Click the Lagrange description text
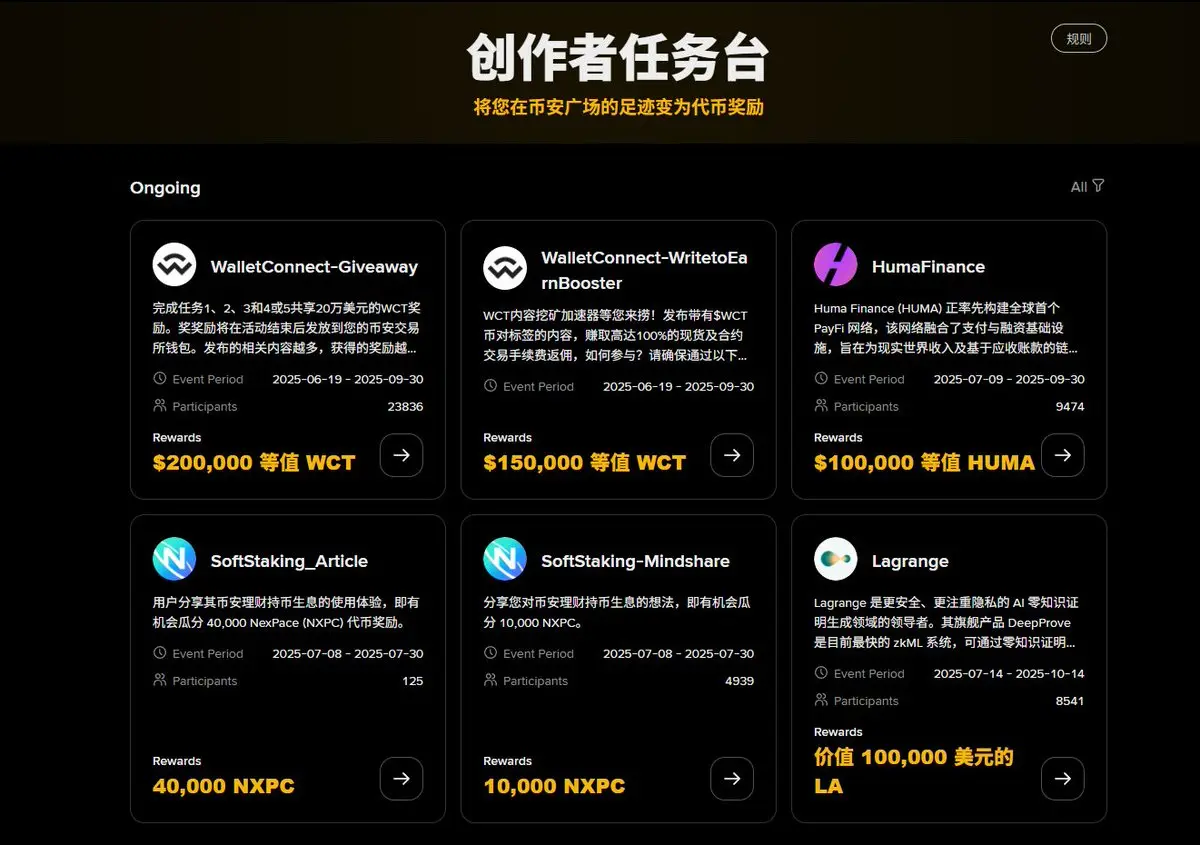The width and height of the screenshot is (1200, 845). [x=947, y=622]
